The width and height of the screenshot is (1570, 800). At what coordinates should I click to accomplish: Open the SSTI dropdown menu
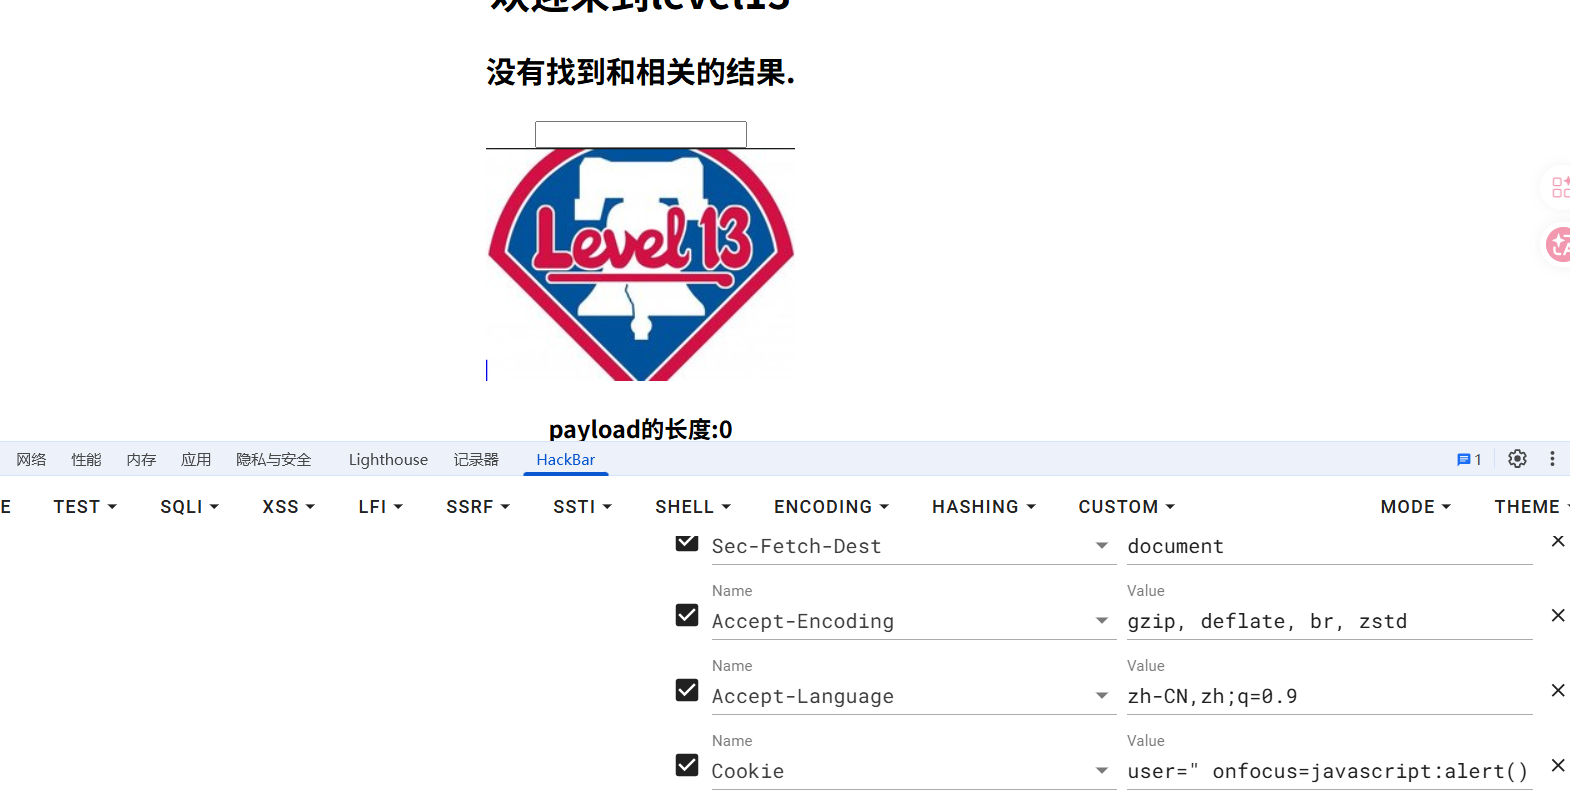click(582, 507)
